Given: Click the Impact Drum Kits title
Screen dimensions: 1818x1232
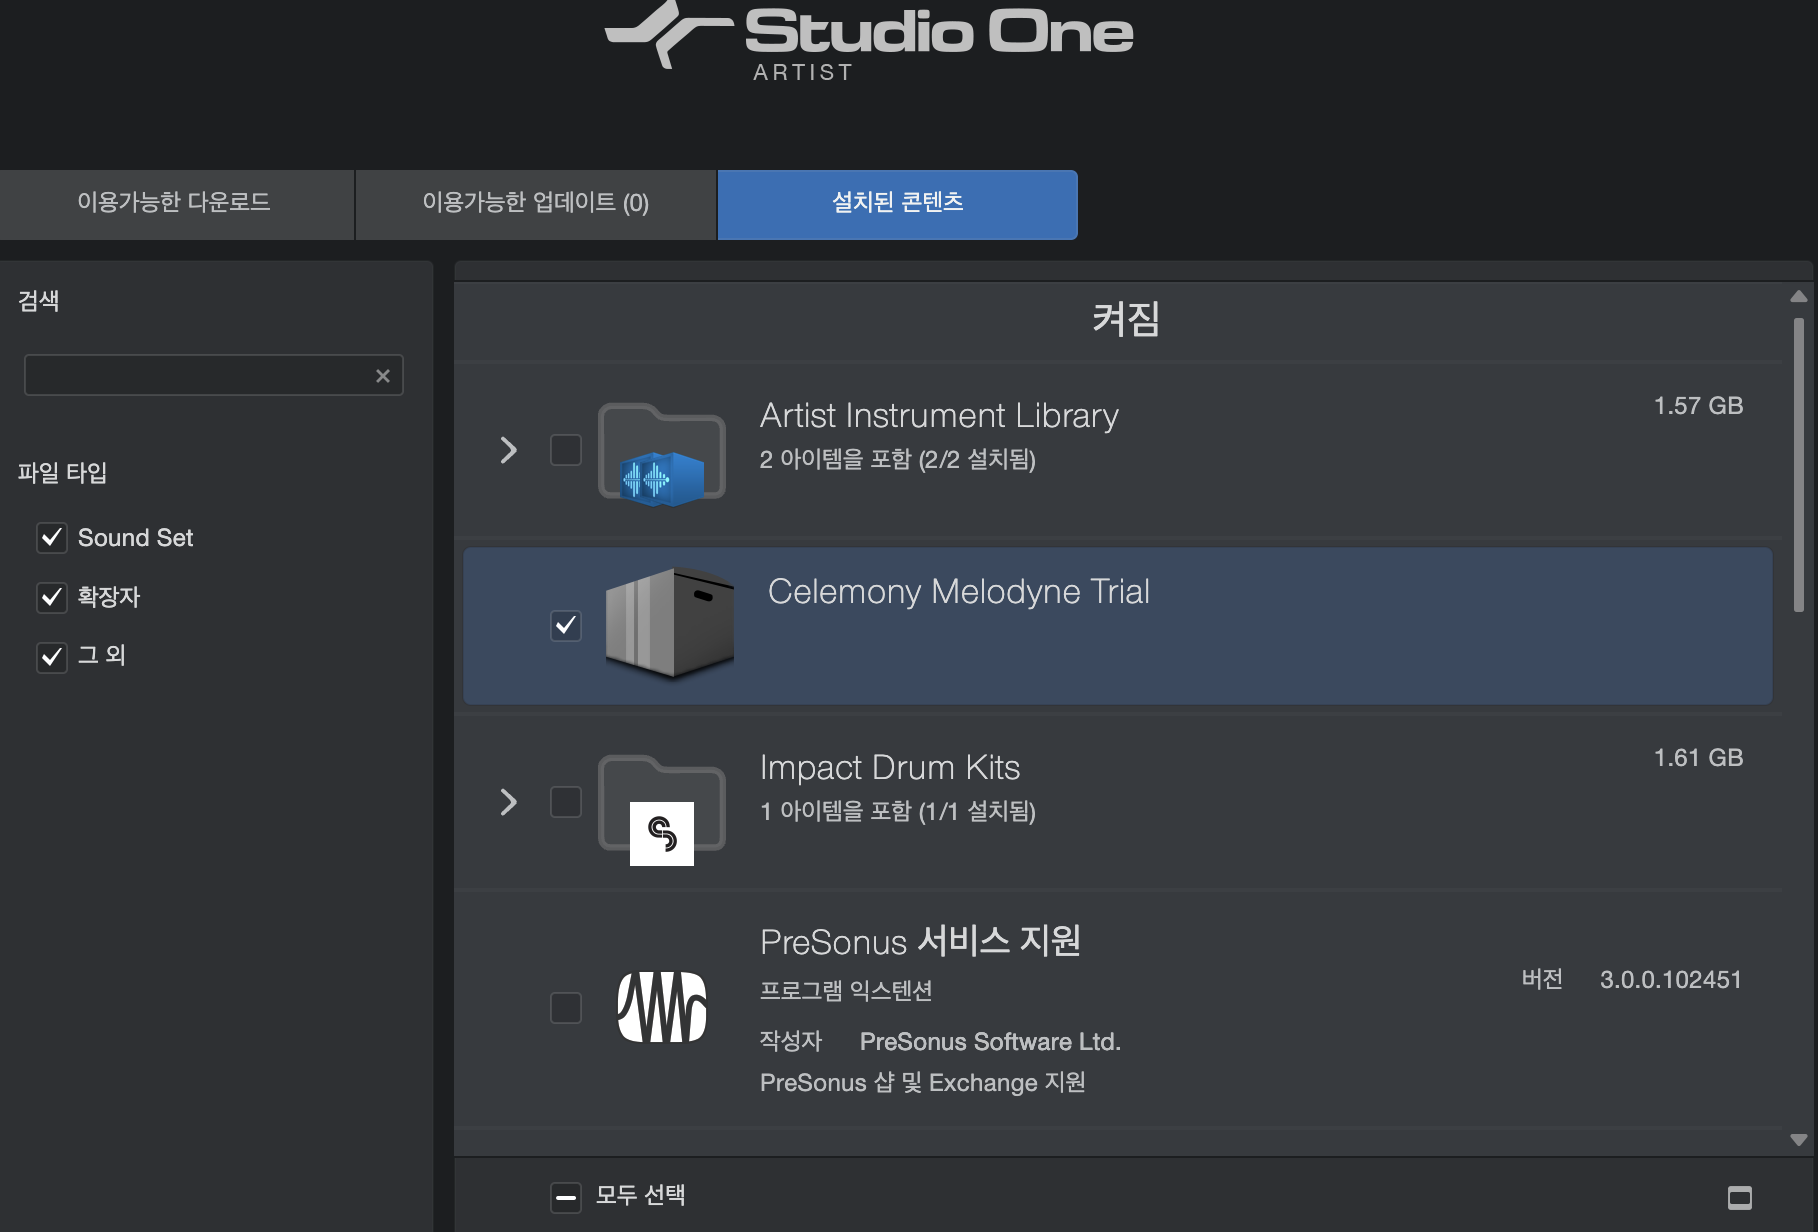Looking at the screenshot, I should pos(890,767).
